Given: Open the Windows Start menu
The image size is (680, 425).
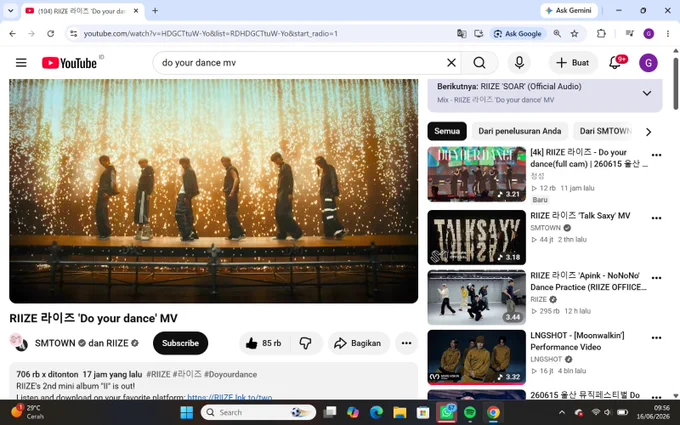Looking at the screenshot, I should (186, 412).
